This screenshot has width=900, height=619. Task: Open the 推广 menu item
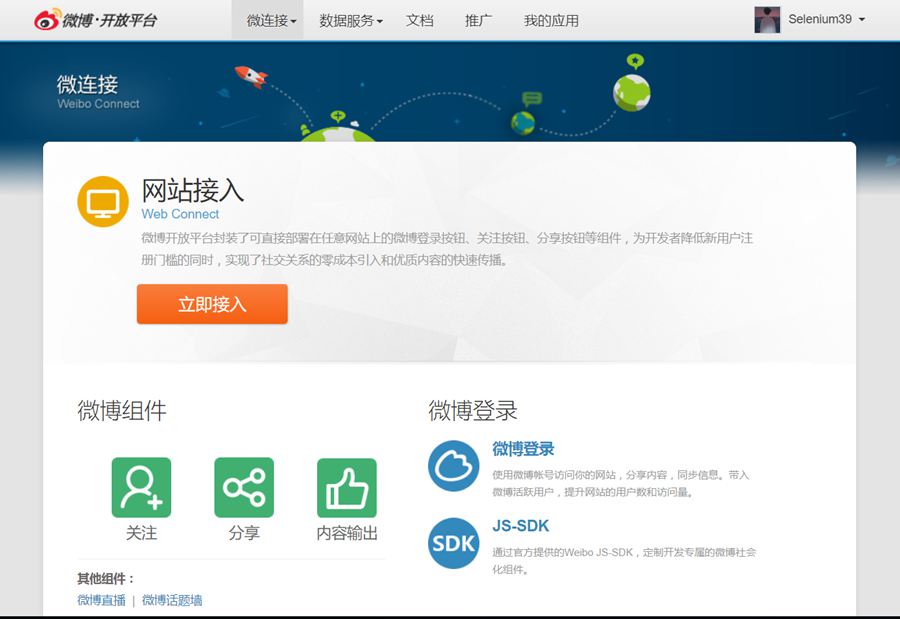click(x=479, y=20)
